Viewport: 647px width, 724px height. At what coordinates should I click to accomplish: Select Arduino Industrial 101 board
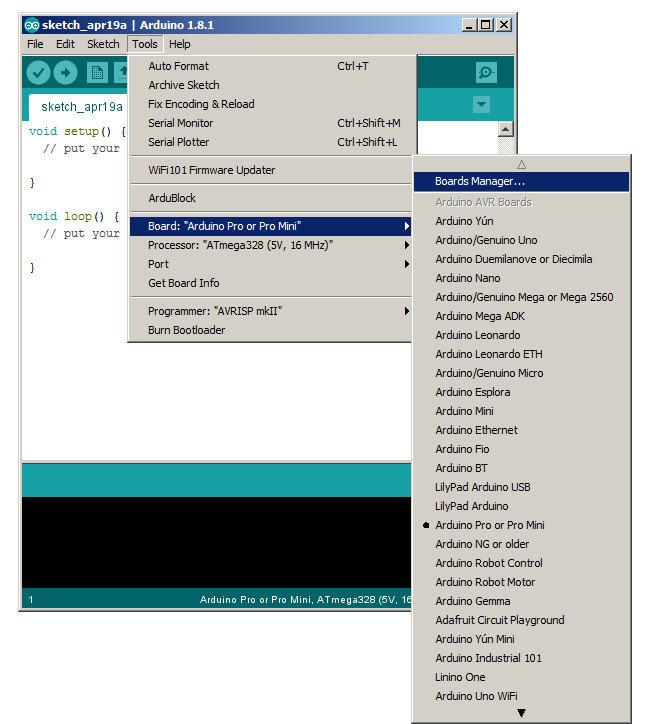pyautogui.click(x=521, y=658)
